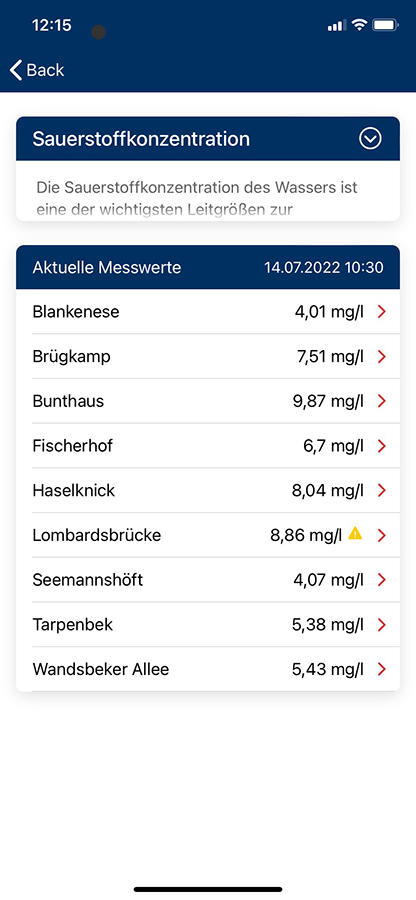
Task: Click the red arrow next to Brügkamp
Action: click(382, 356)
